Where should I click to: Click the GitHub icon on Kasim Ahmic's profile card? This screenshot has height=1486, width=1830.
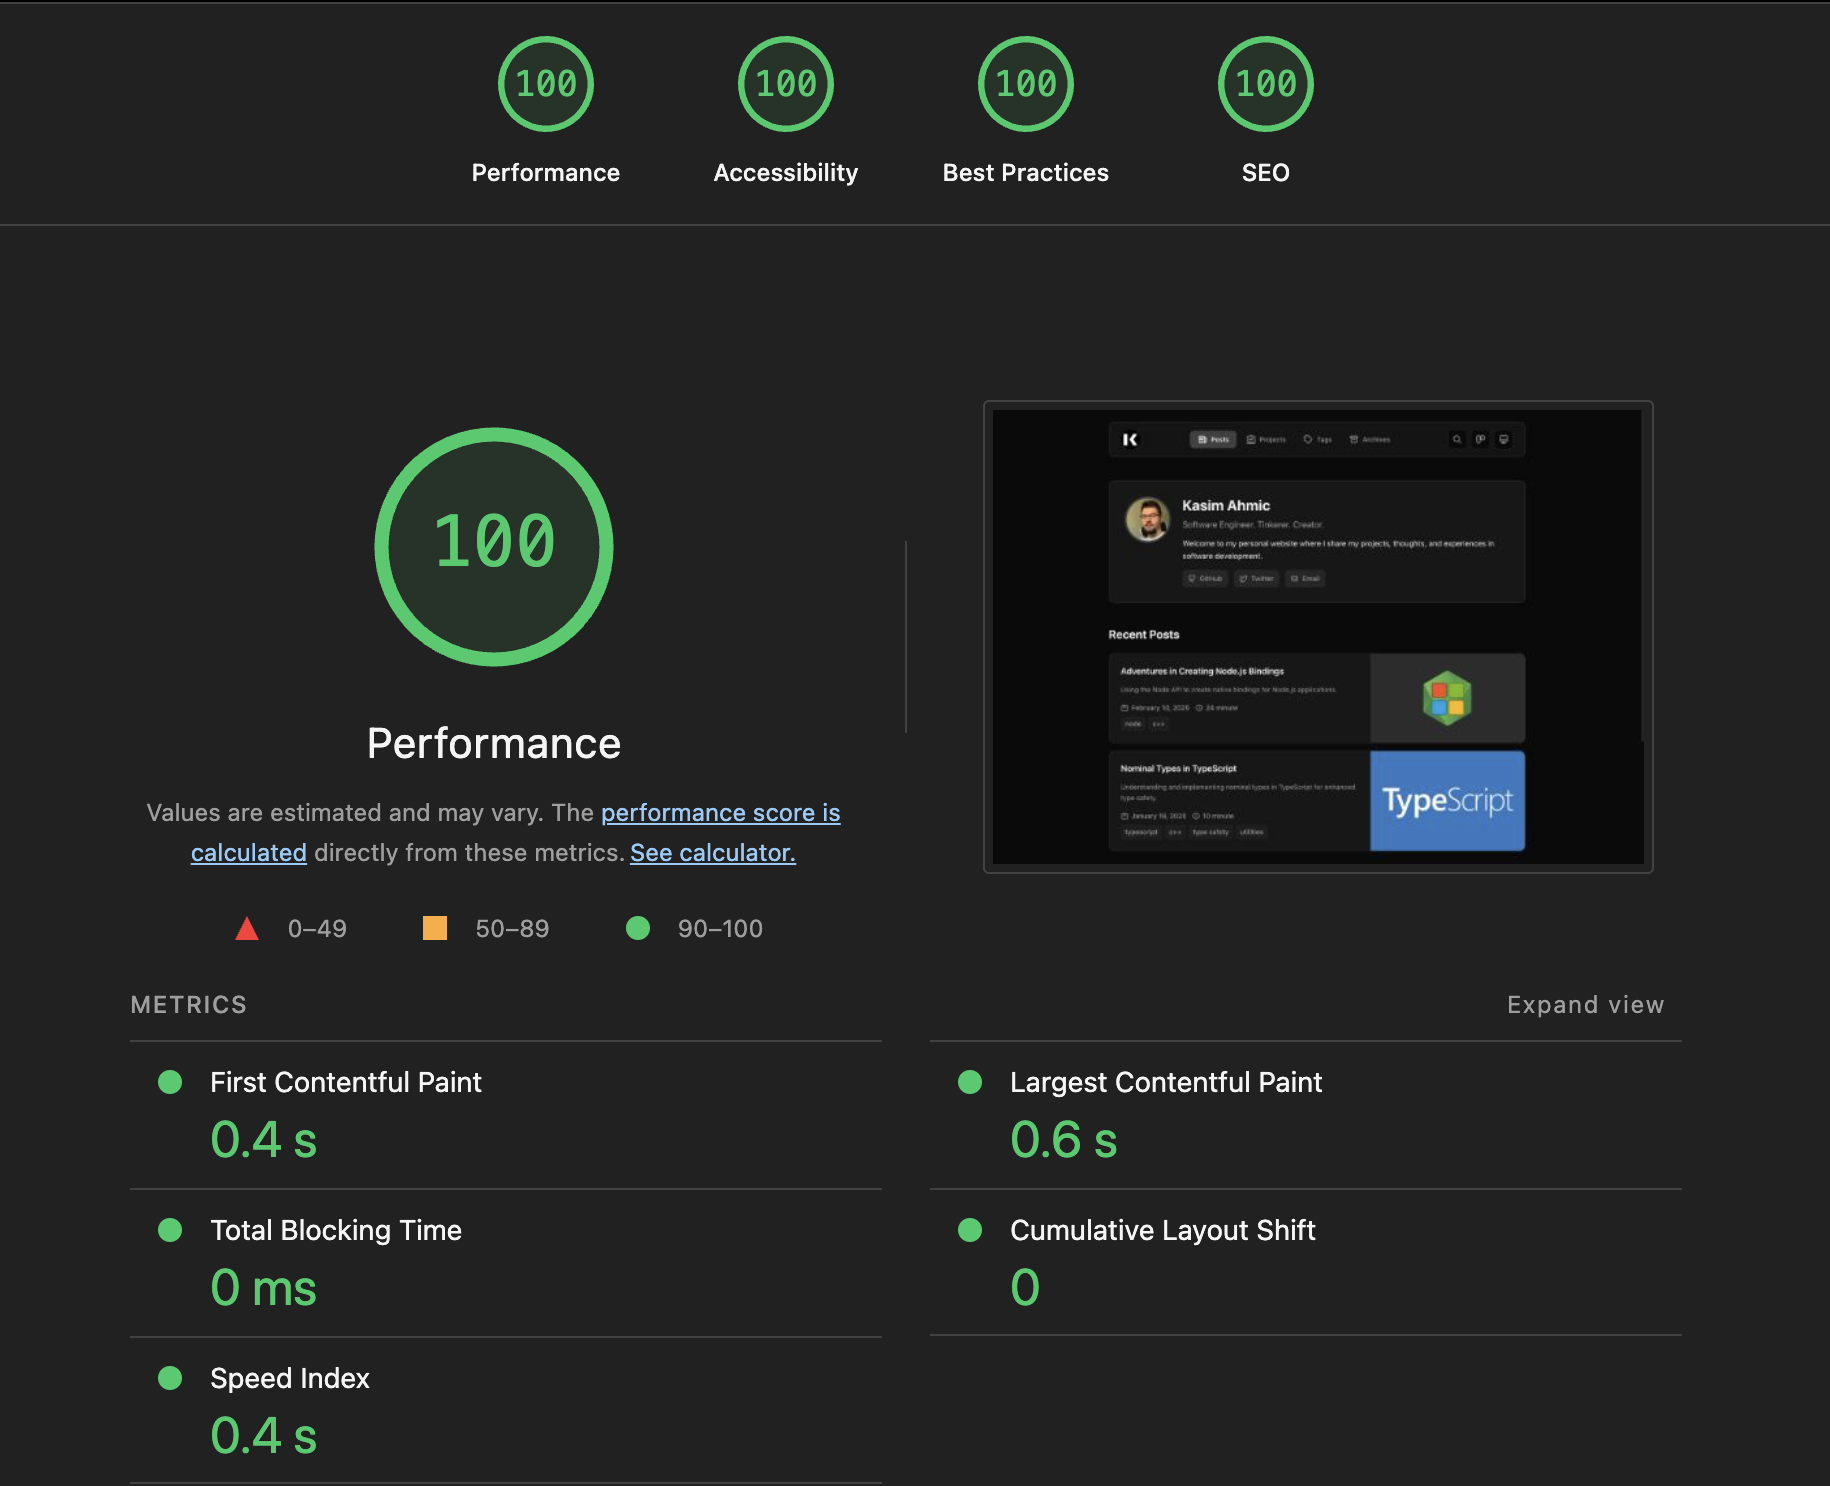(x=1206, y=578)
